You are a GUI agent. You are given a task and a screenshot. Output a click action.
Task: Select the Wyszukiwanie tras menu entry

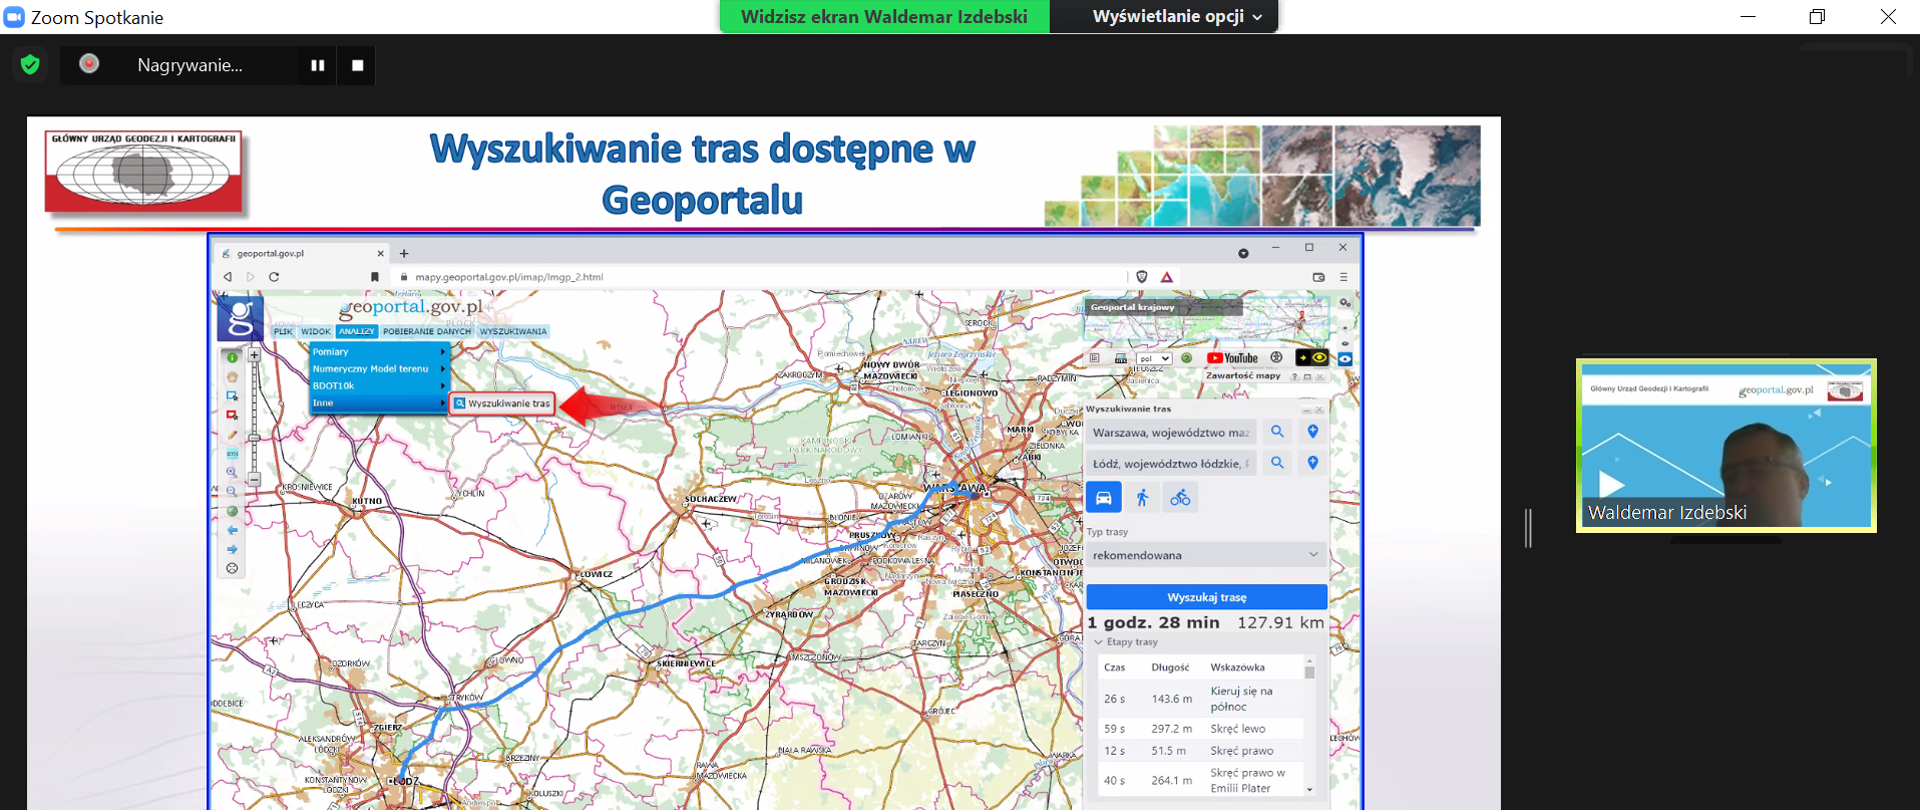502,403
